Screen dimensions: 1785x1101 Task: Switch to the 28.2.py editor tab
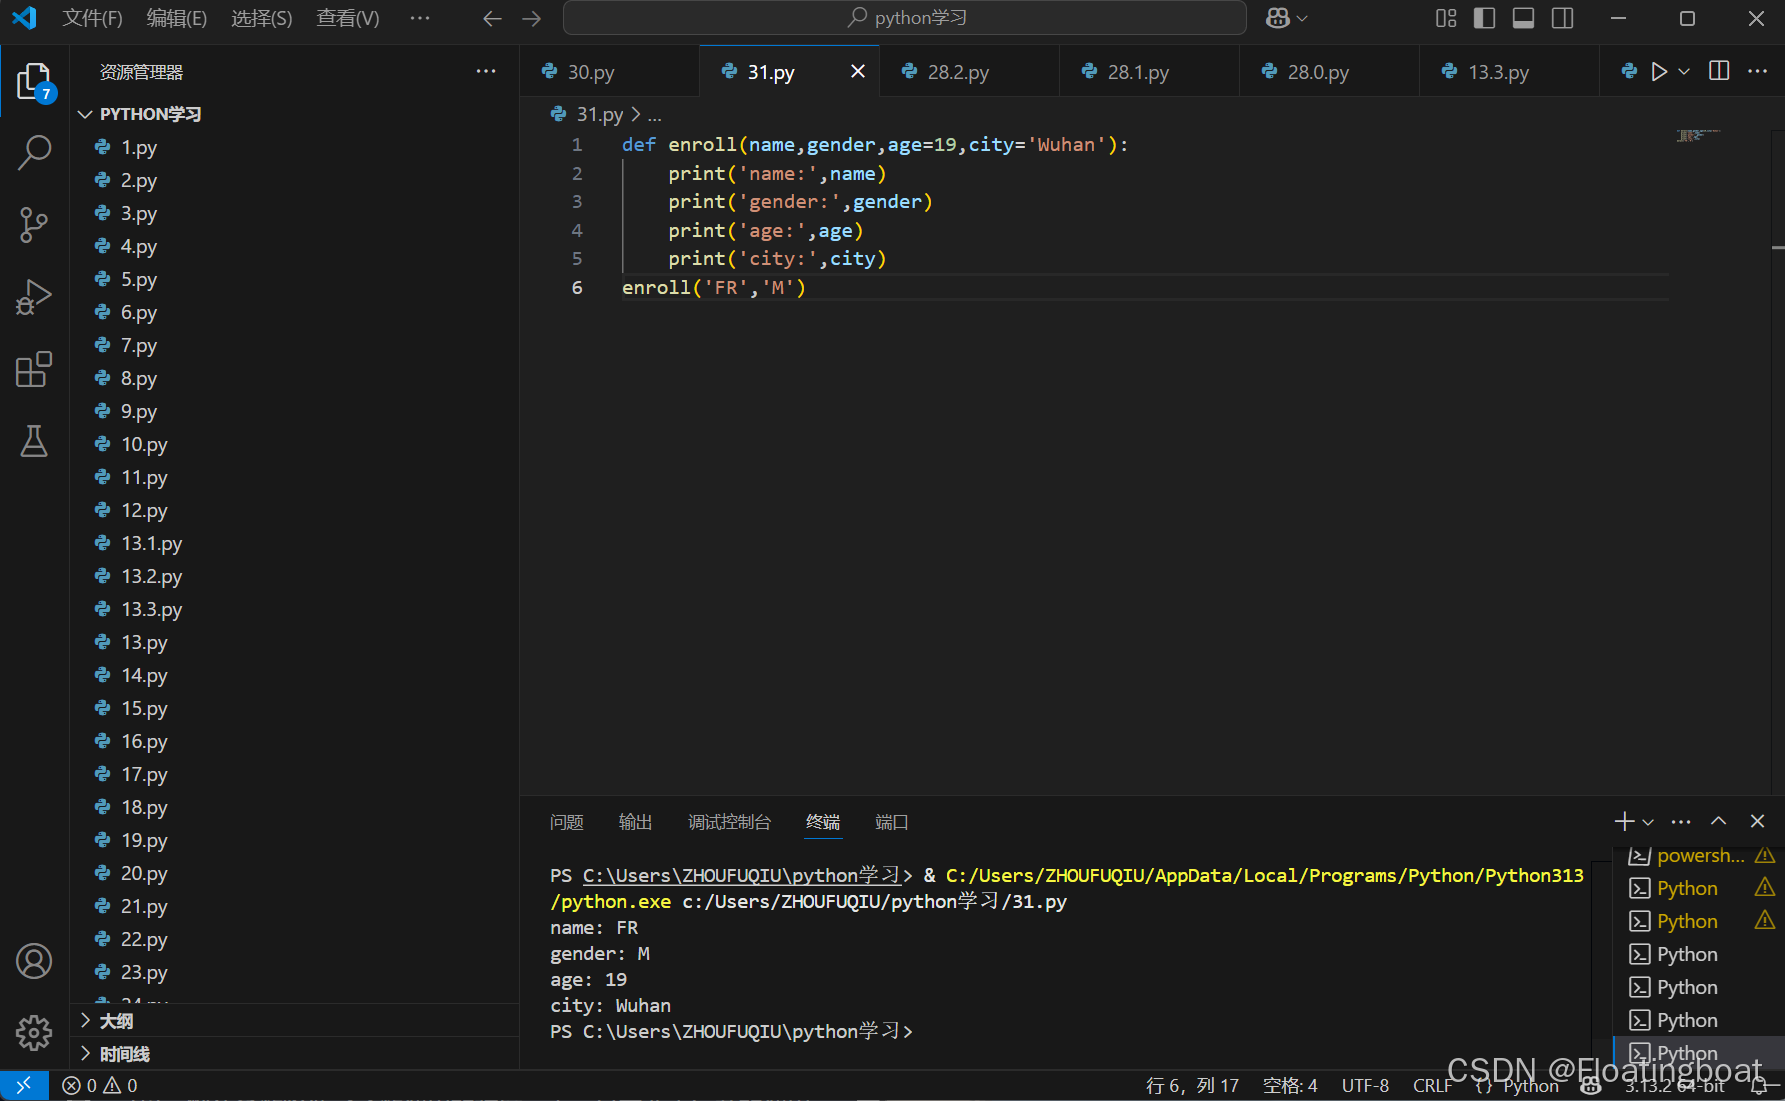click(x=958, y=72)
